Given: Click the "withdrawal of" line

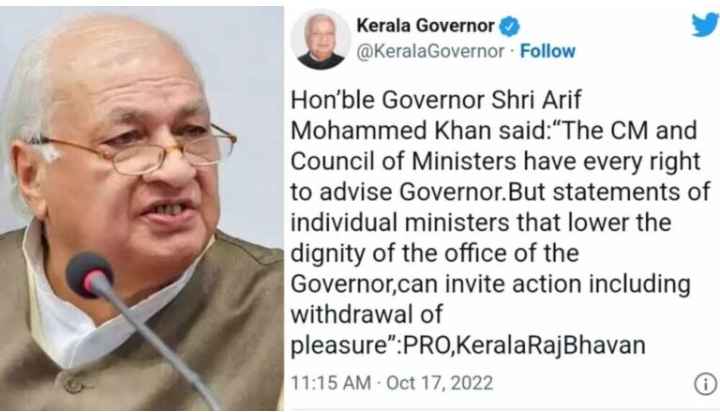Looking at the screenshot, I should (x=366, y=315).
